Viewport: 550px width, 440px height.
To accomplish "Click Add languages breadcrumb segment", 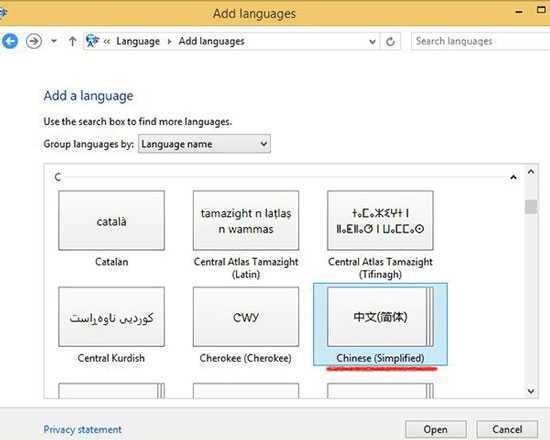I will point(212,41).
